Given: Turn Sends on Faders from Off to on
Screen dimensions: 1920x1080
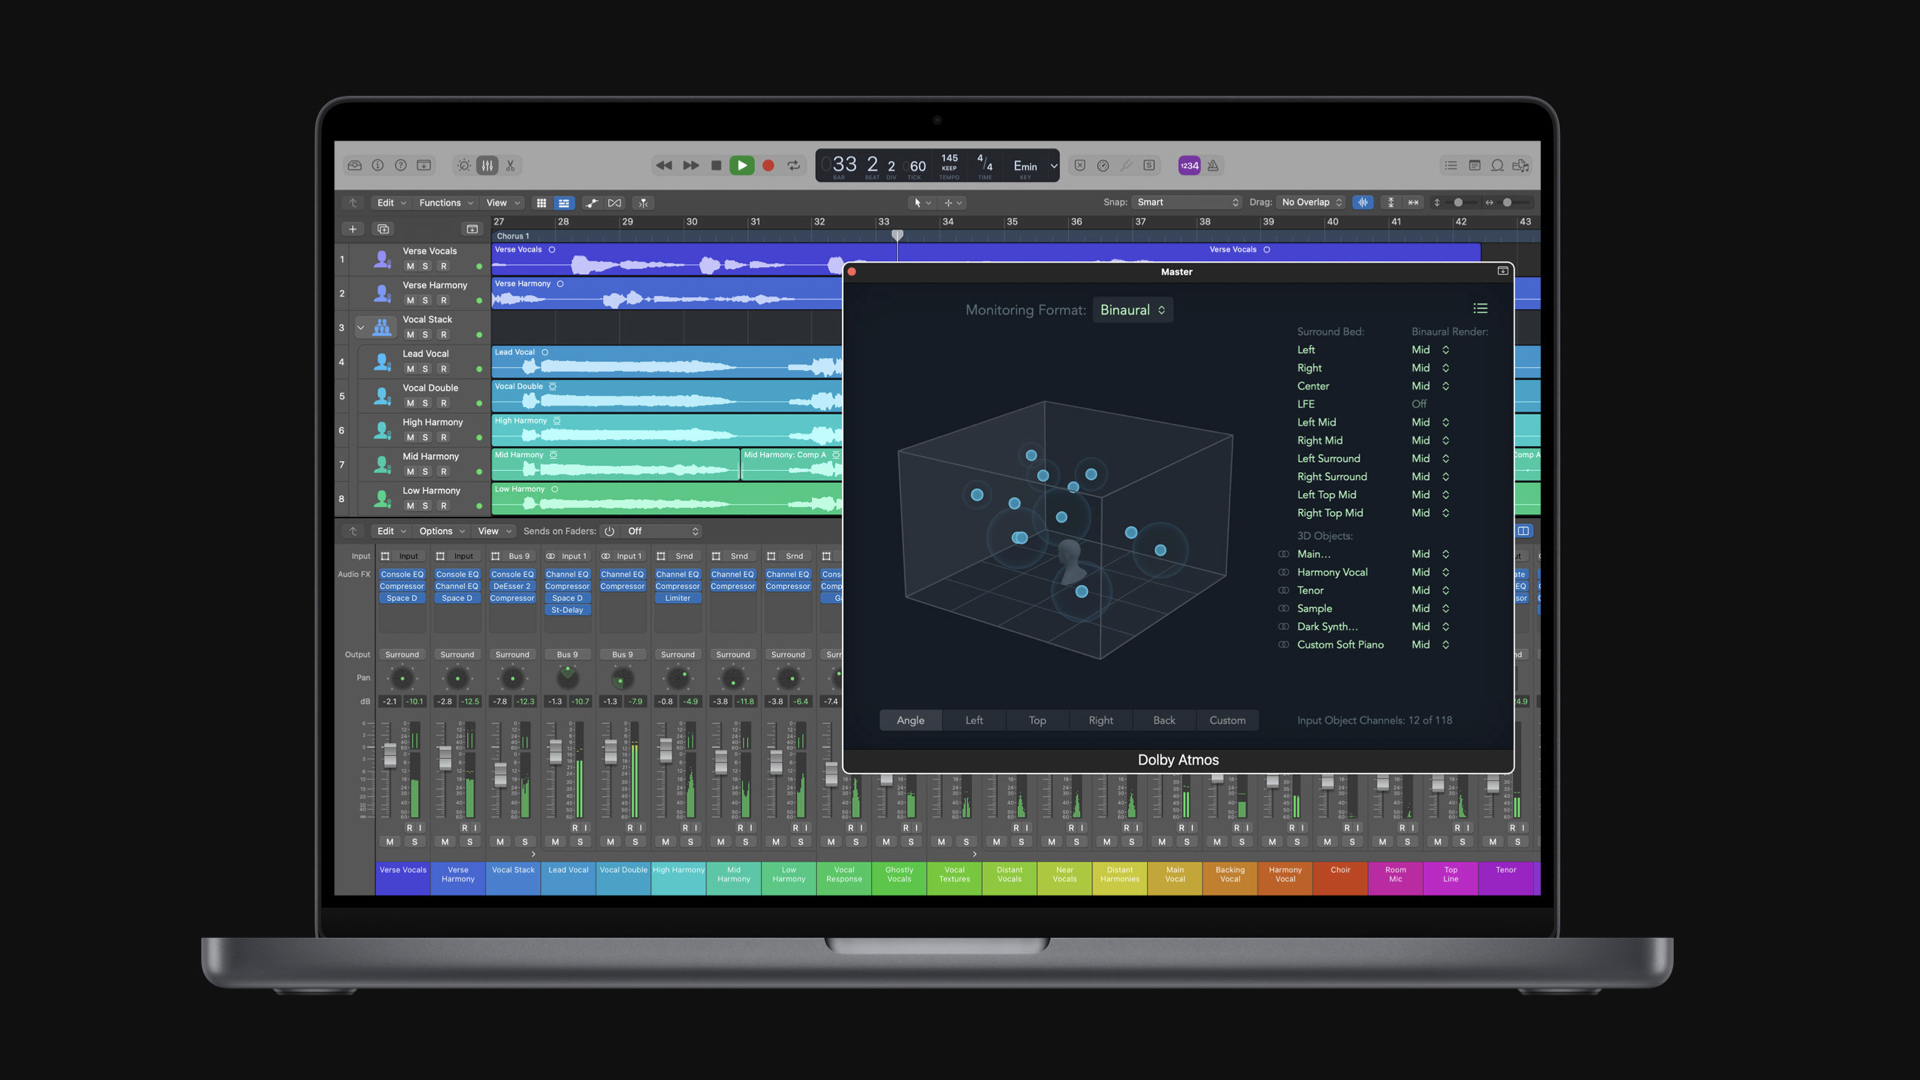Looking at the screenshot, I should pos(610,531).
